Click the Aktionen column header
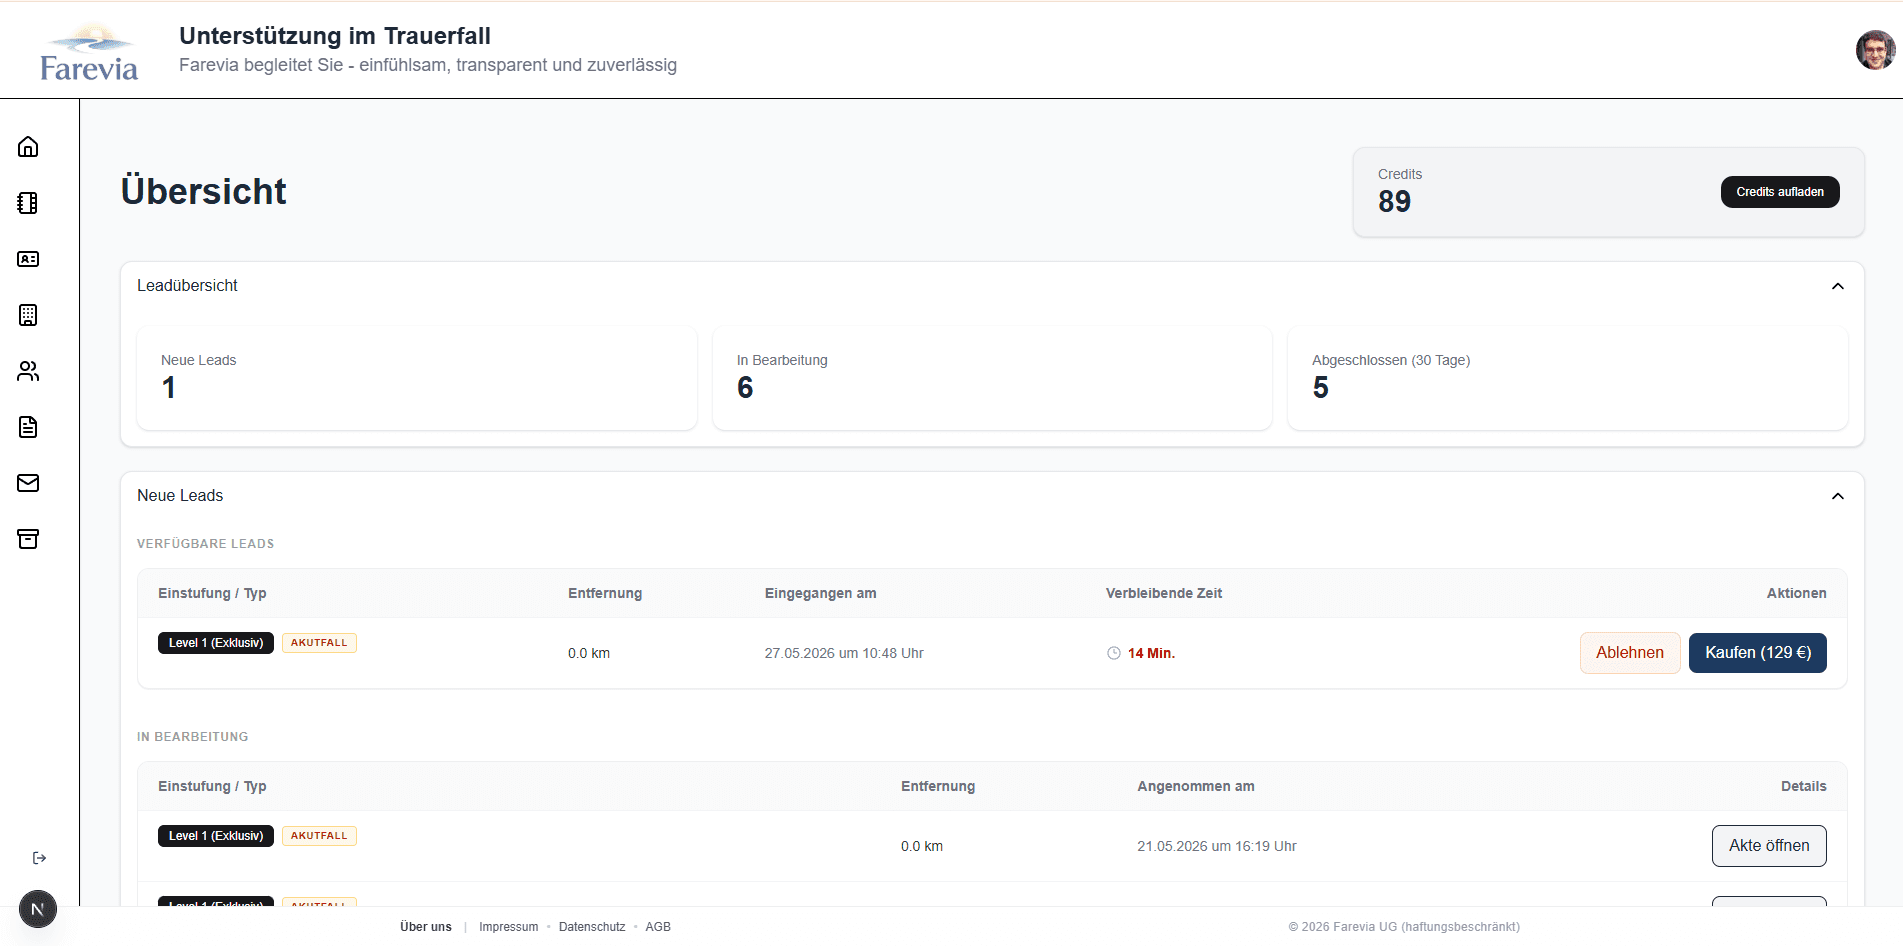 1796,593
